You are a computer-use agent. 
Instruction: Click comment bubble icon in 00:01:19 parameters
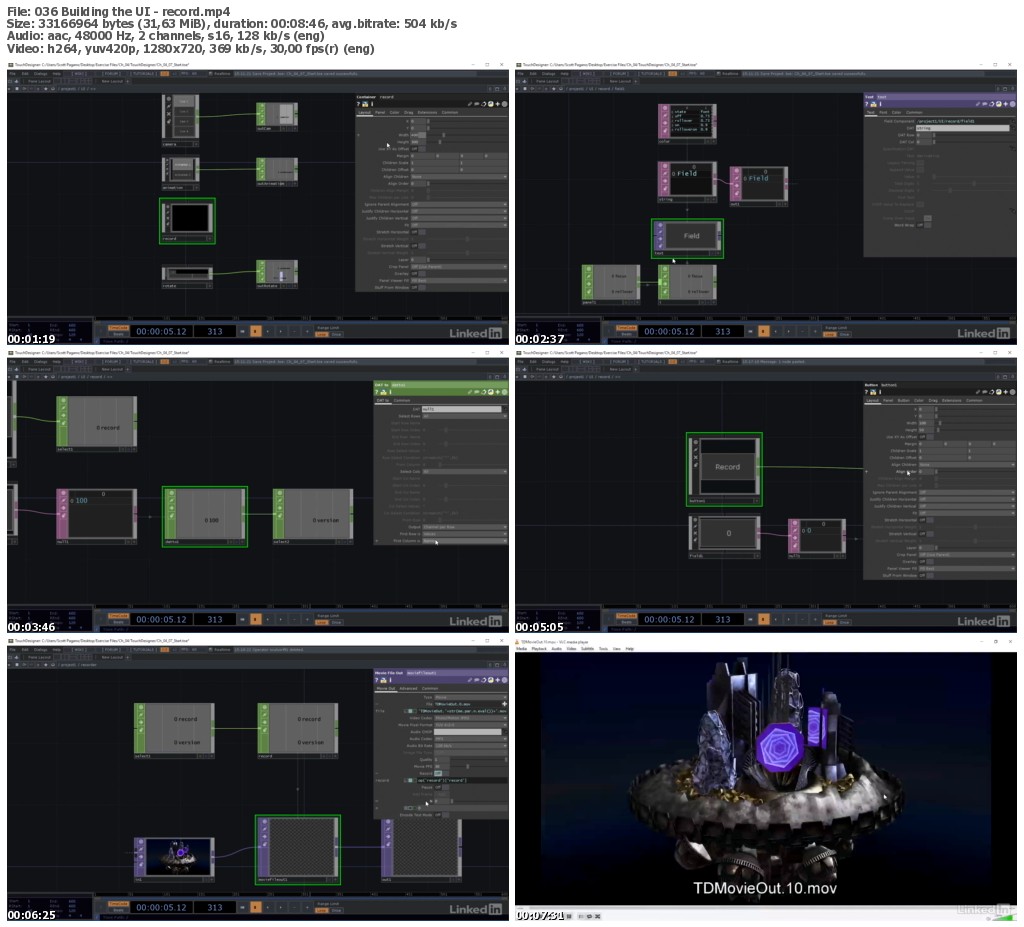click(477, 104)
